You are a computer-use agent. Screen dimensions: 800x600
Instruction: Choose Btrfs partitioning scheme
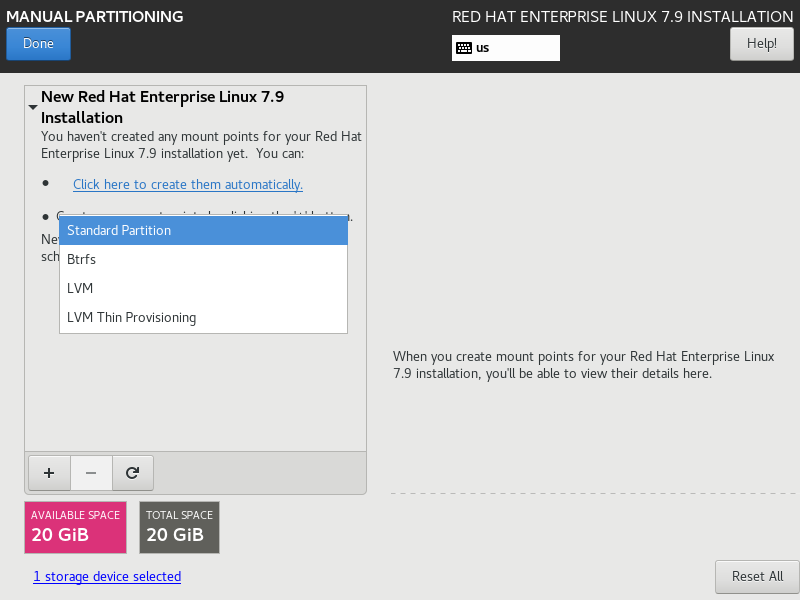click(204, 259)
